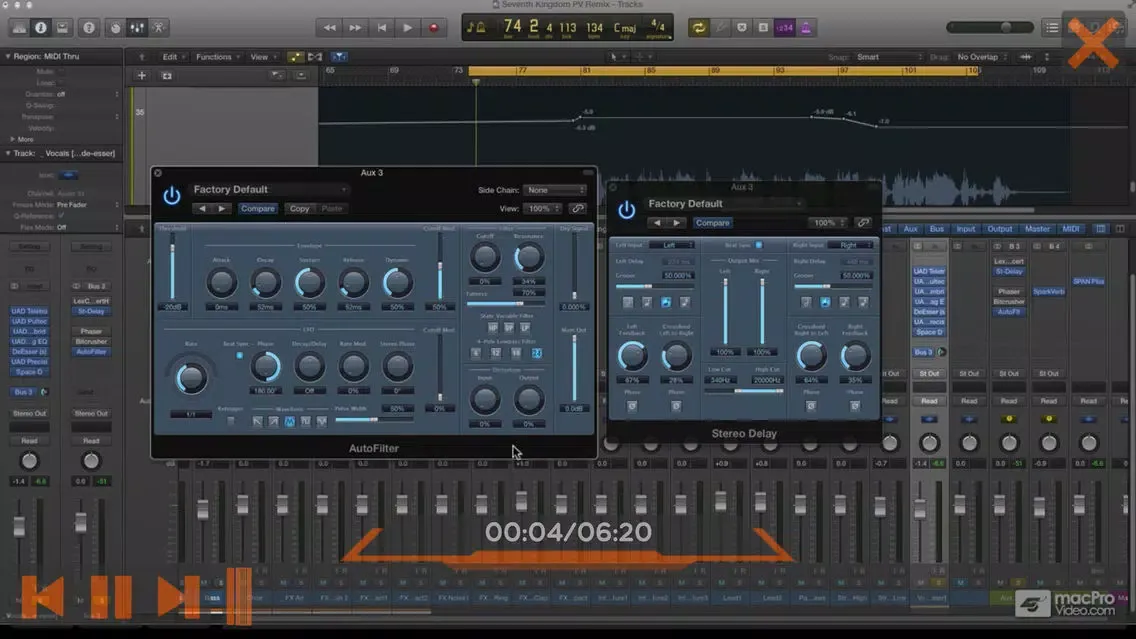This screenshot has width=1136, height=639.
Task: Open AutoFilter Factory Default preset menu
Action: pyautogui.click(x=269, y=190)
